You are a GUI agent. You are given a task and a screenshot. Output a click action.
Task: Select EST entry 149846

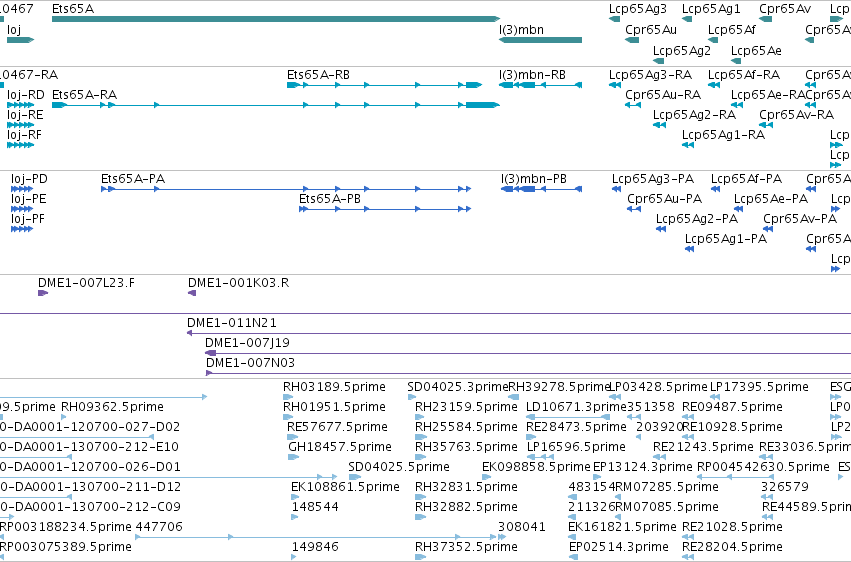point(315,547)
